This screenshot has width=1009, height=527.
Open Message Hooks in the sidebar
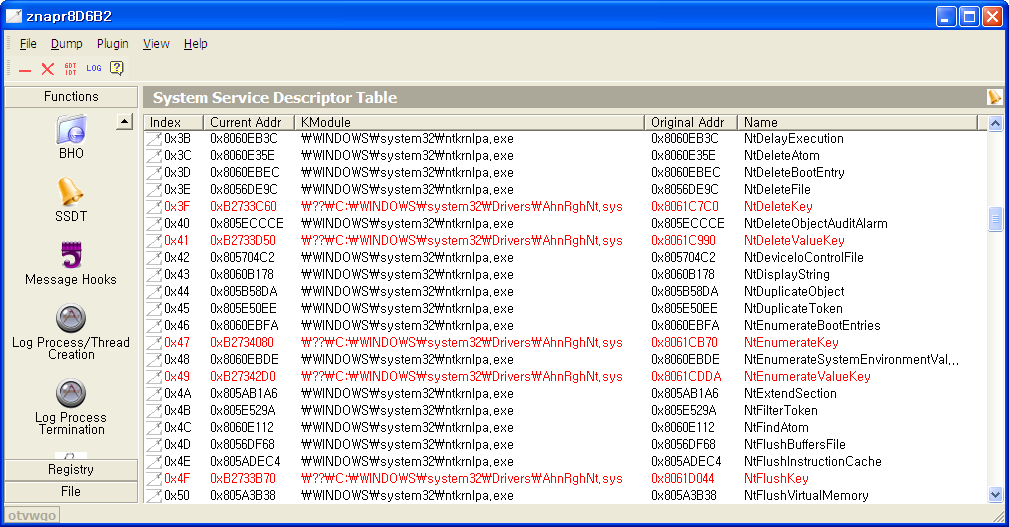[x=71, y=256]
